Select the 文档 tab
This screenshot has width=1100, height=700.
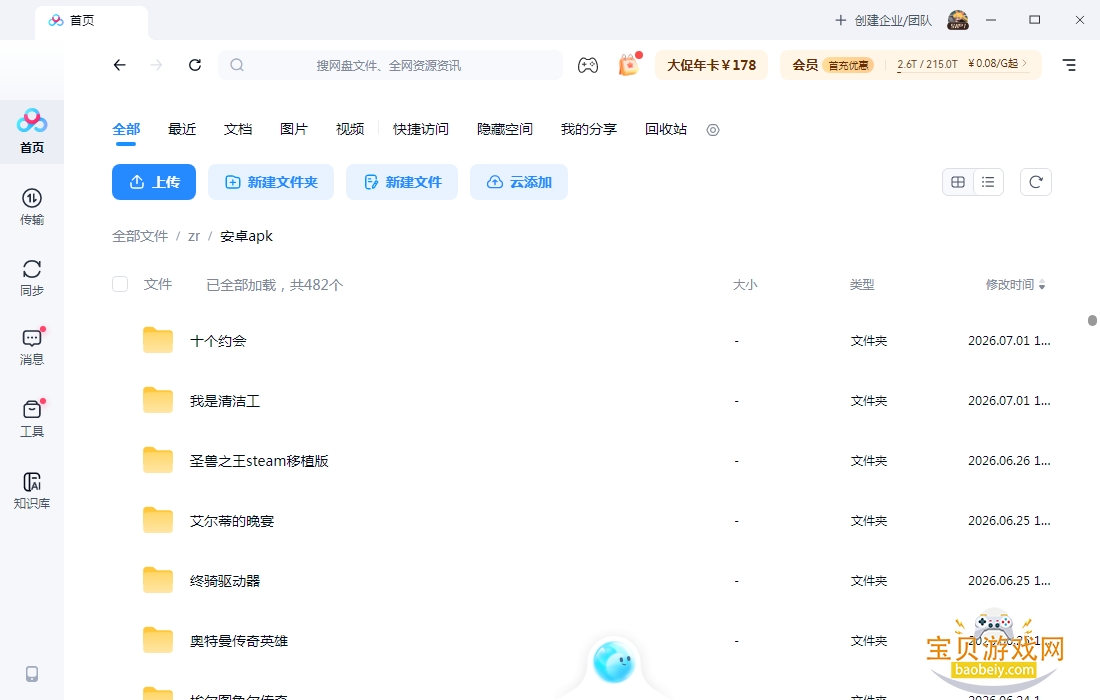238,129
